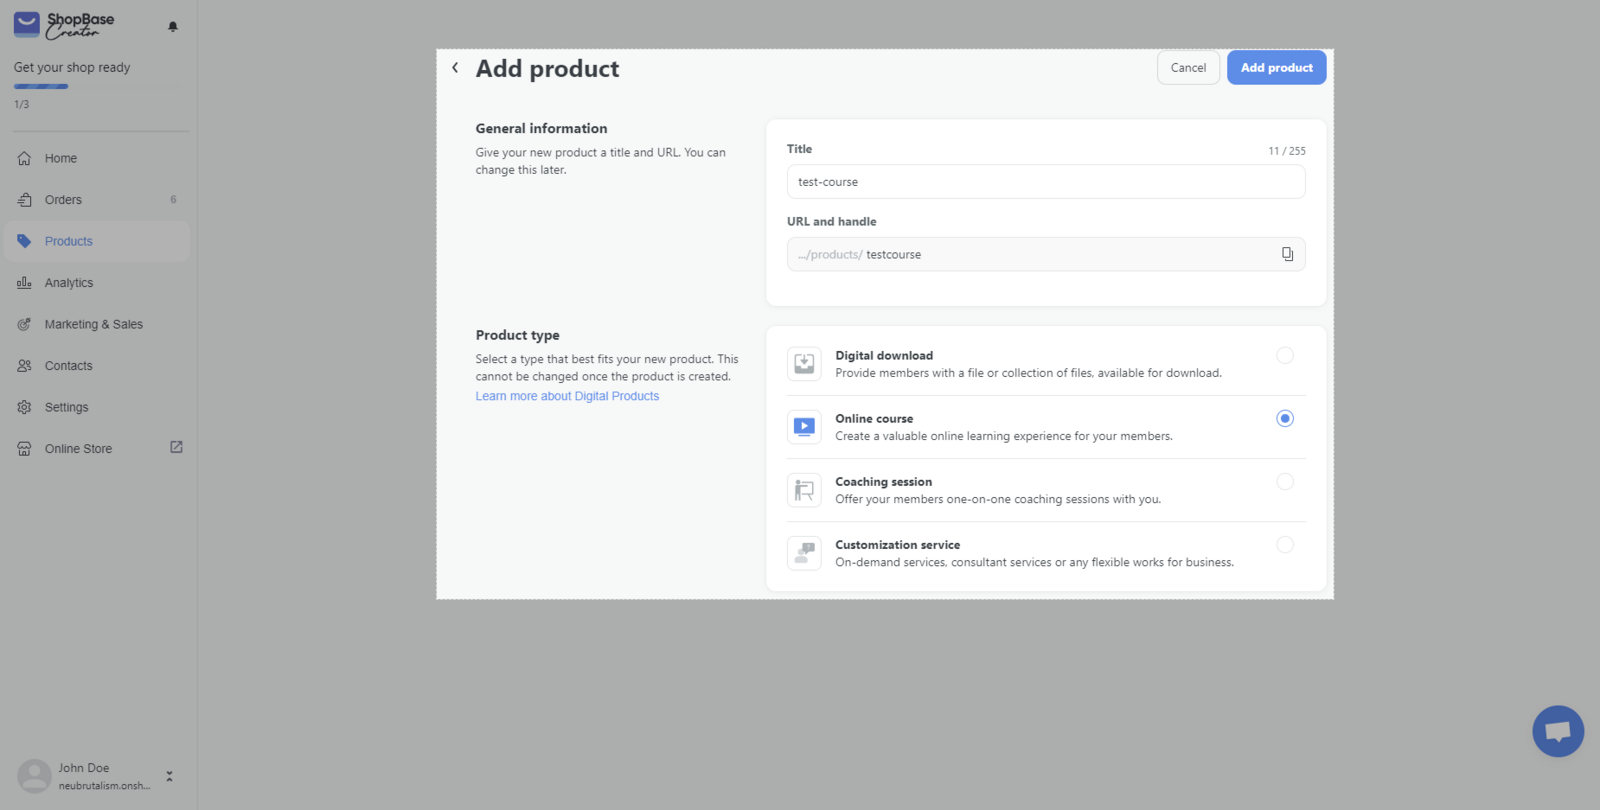This screenshot has width=1600, height=810.
Task: Click the URL and handle input field
Action: tap(1046, 254)
